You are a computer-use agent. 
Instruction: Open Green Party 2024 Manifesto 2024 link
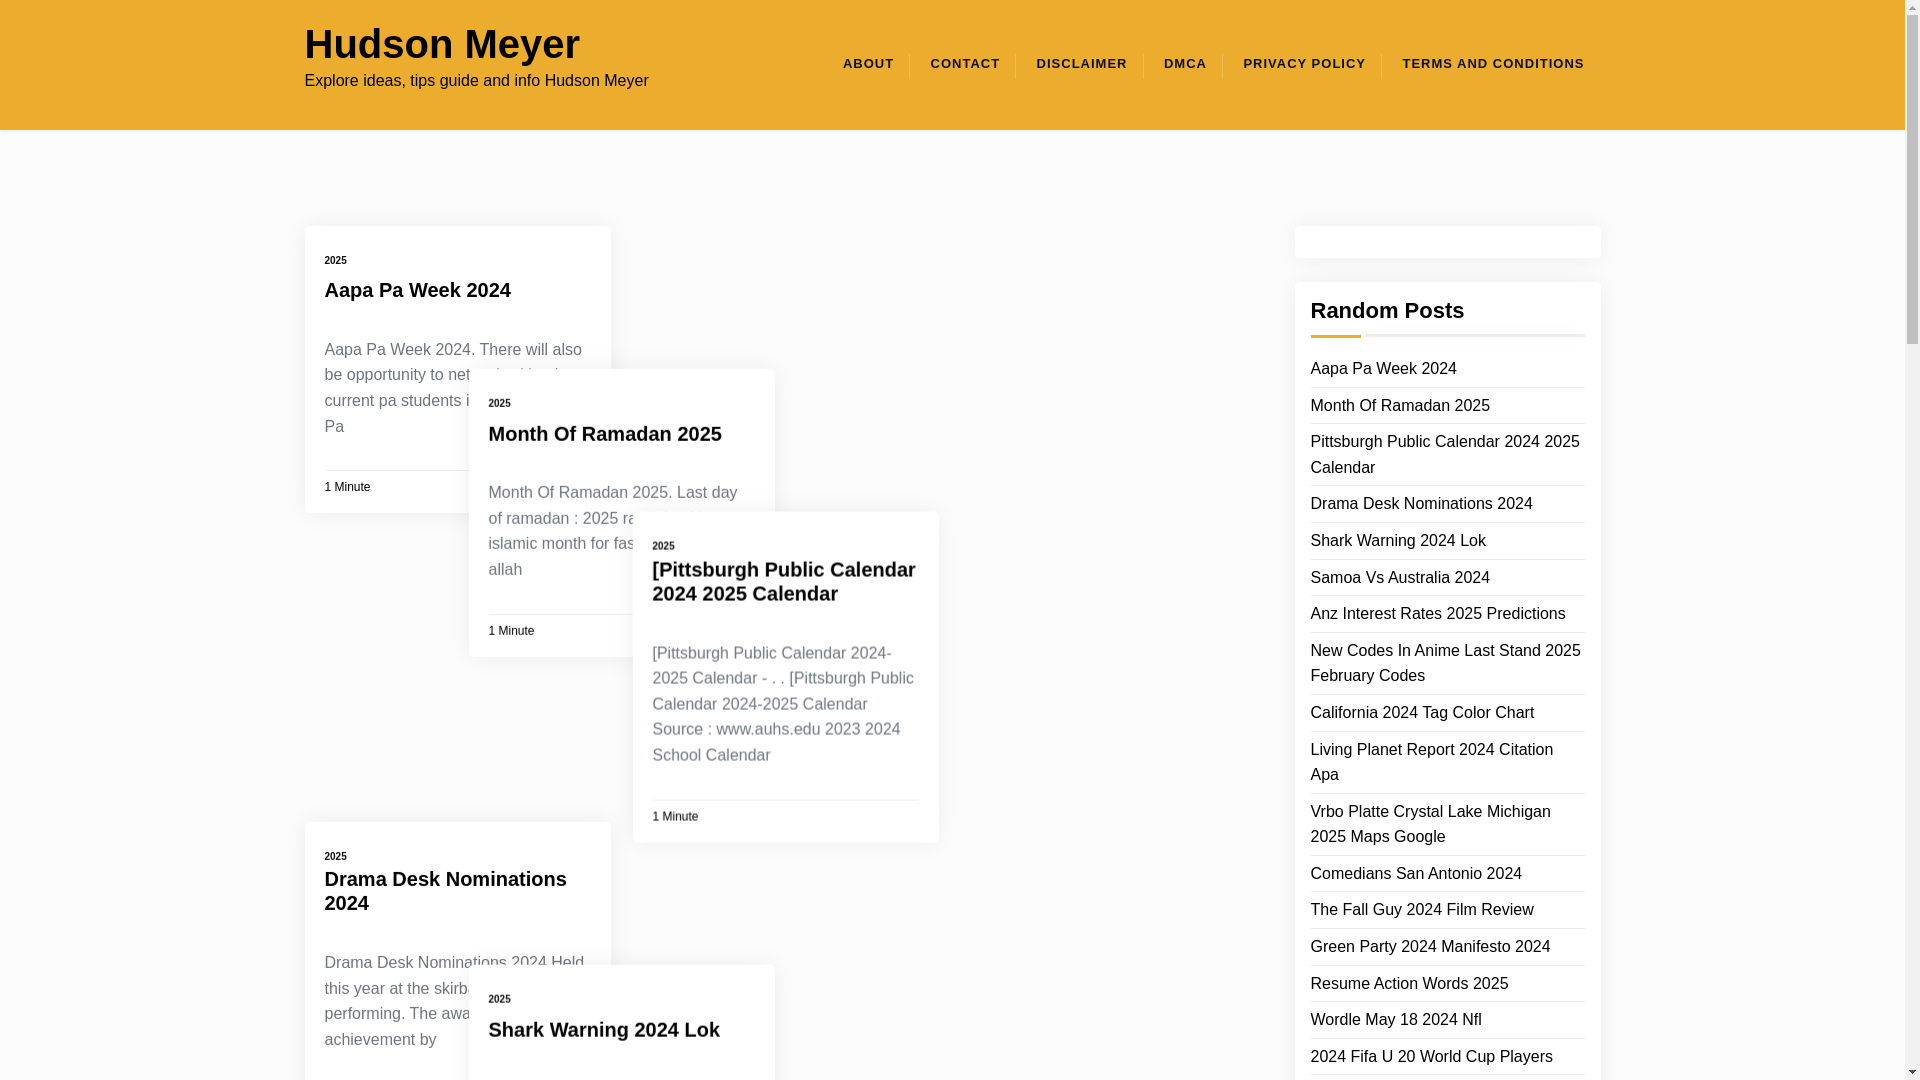click(1430, 947)
